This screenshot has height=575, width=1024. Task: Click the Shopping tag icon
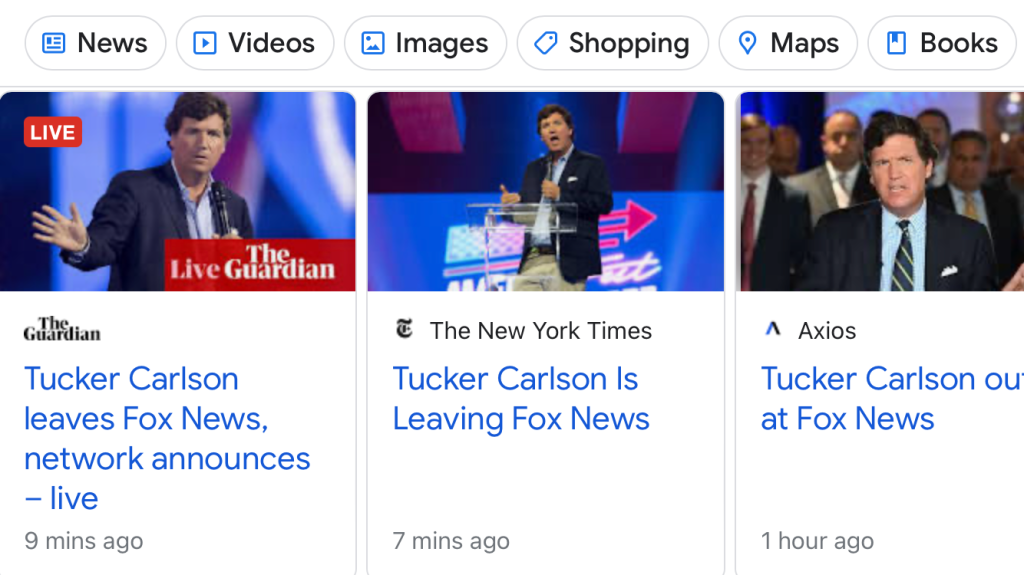click(545, 43)
